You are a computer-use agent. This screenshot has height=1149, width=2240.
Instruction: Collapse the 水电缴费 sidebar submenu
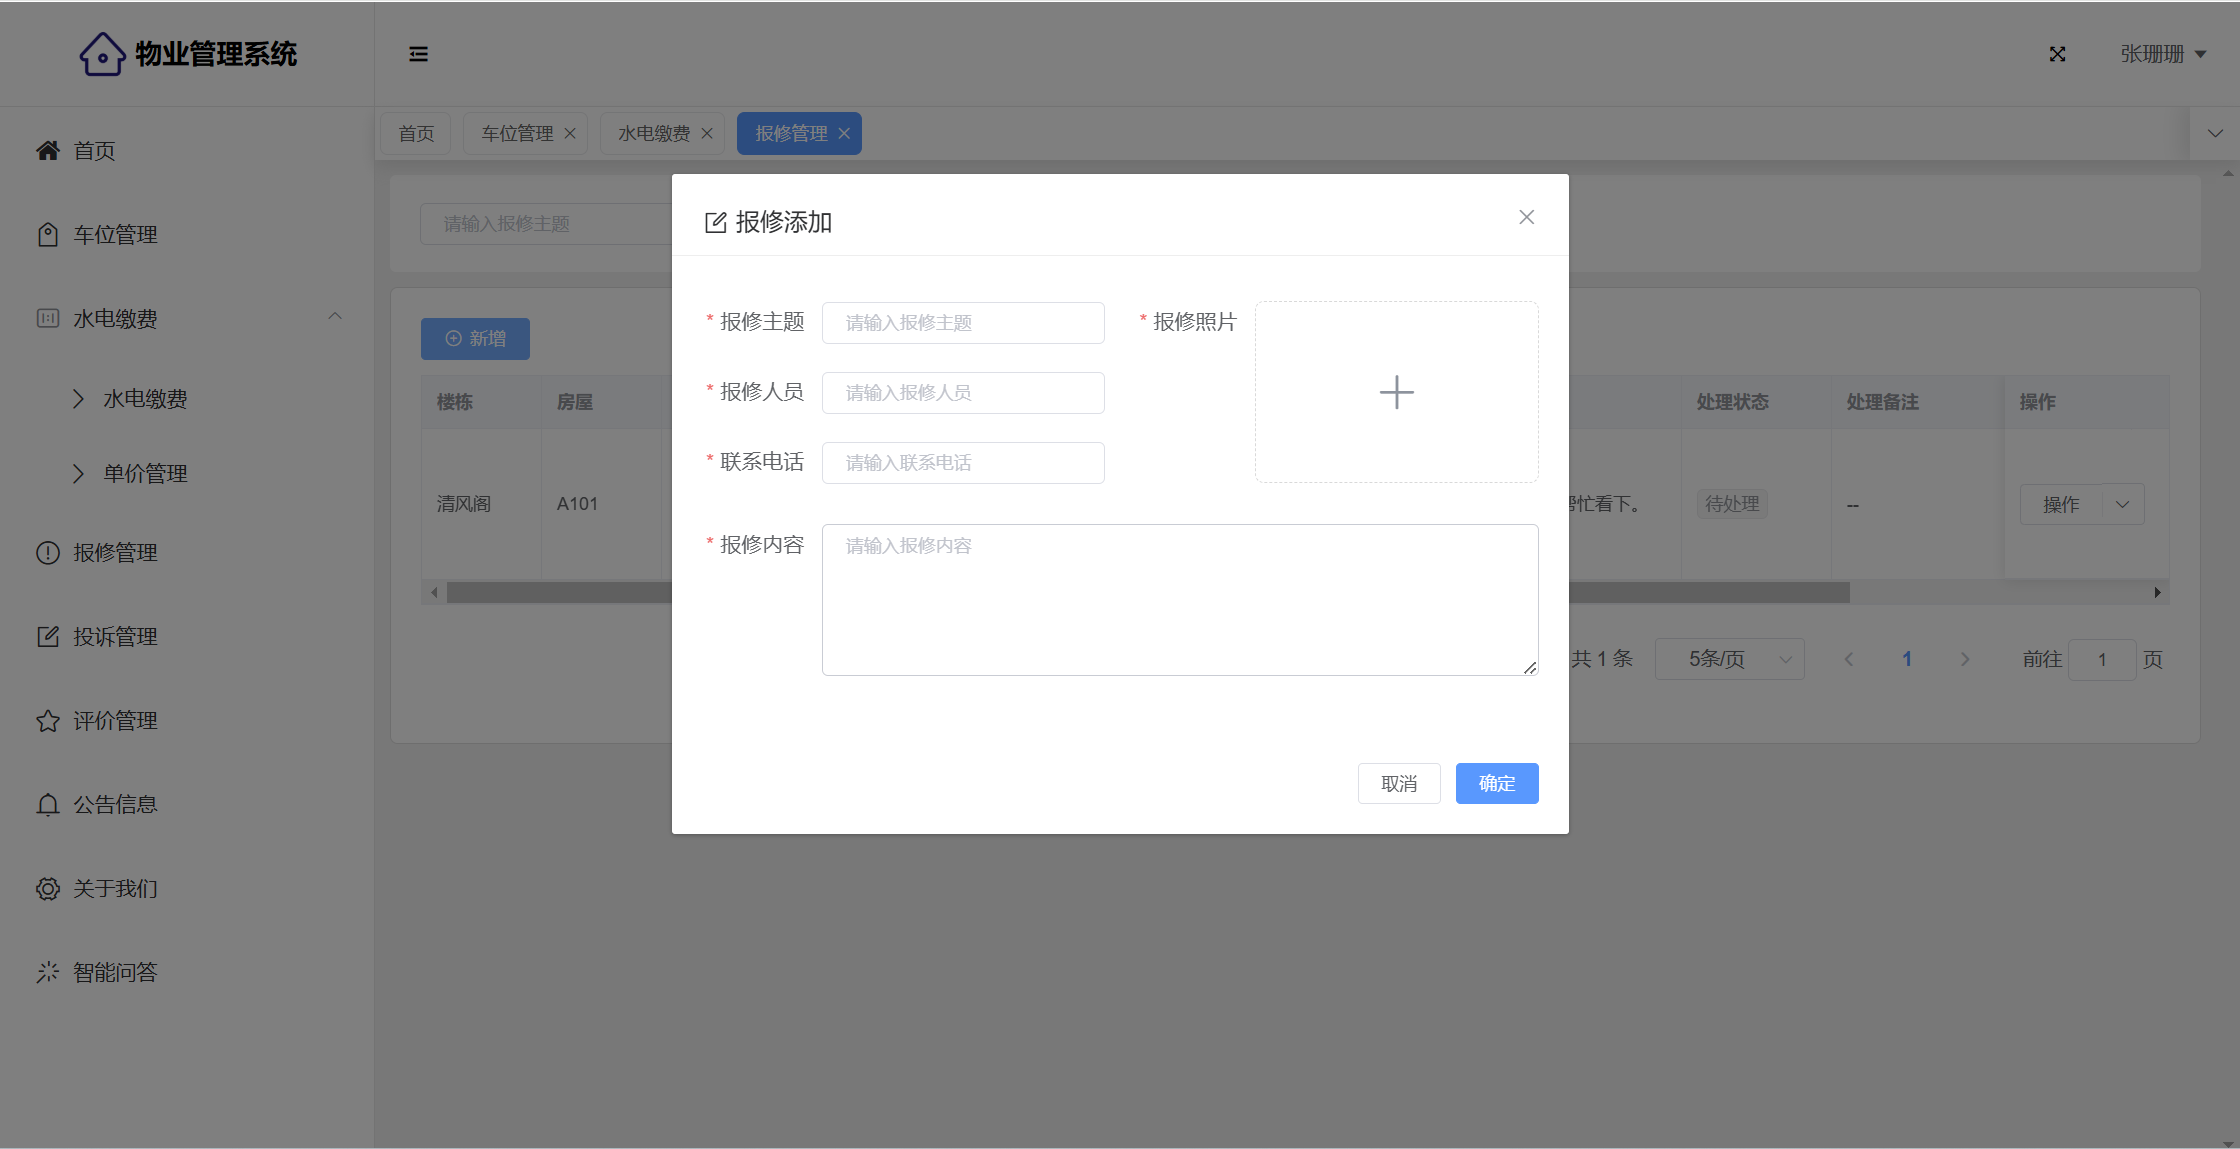(x=335, y=317)
